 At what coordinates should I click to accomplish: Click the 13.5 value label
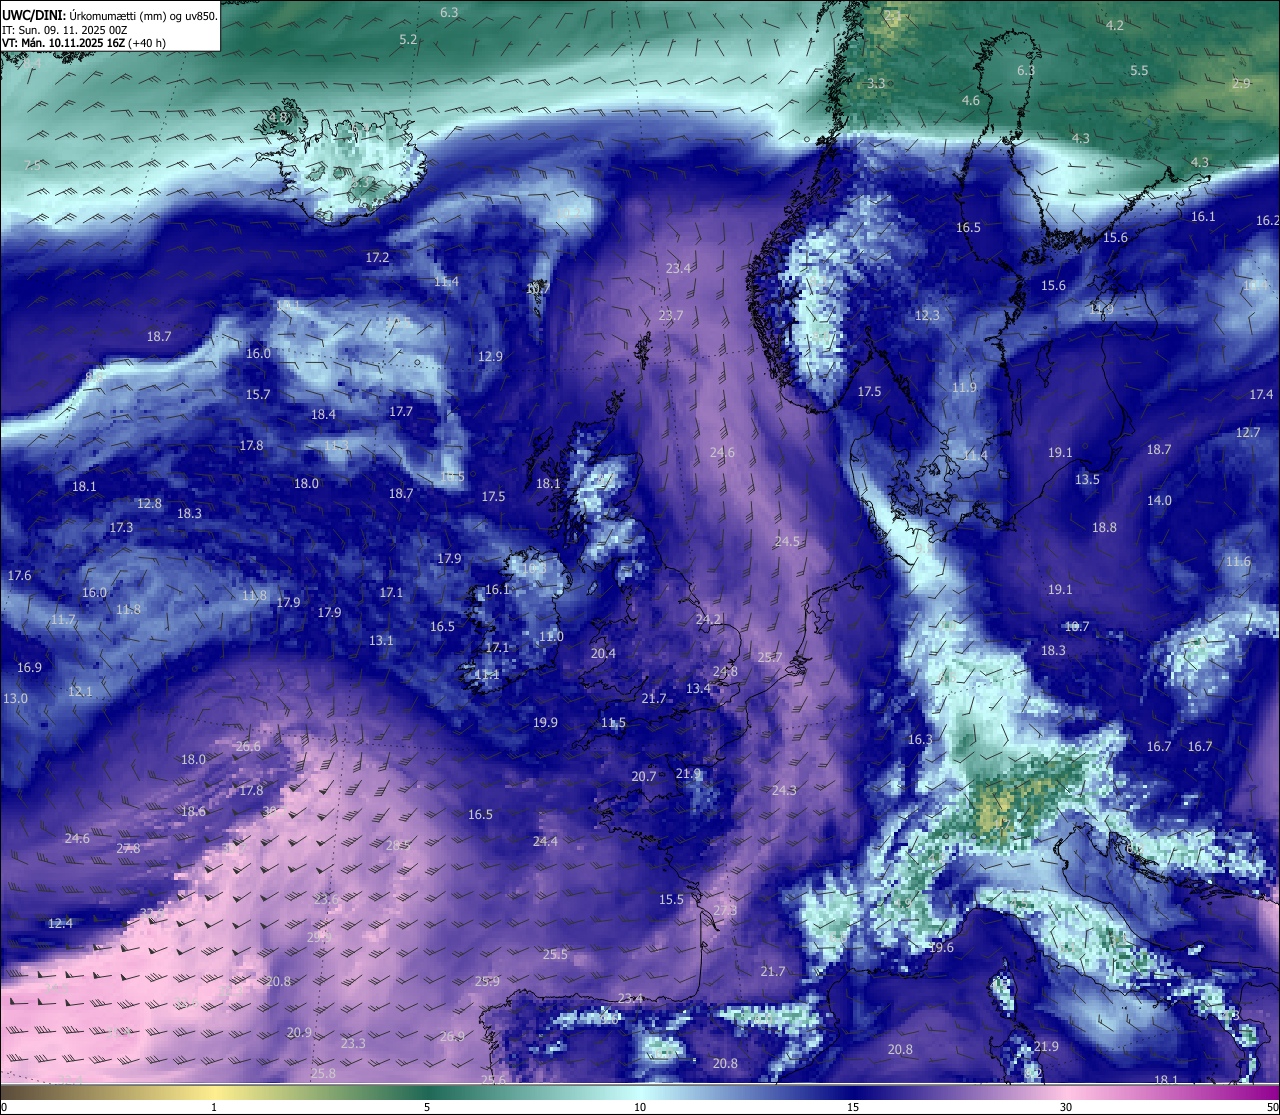click(x=1087, y=479)
